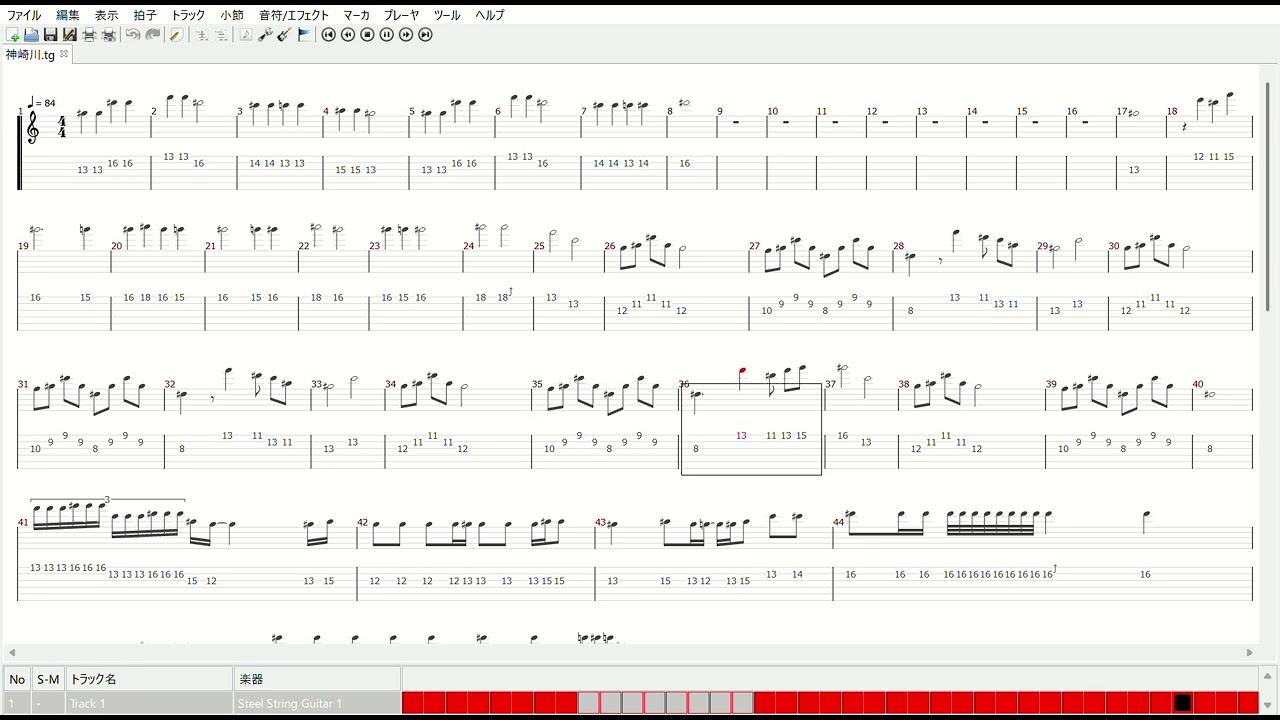The width and height of the screenshot is (1280, 720).
Task: Jump to last measure with playback control
Action: click(425, 35)
